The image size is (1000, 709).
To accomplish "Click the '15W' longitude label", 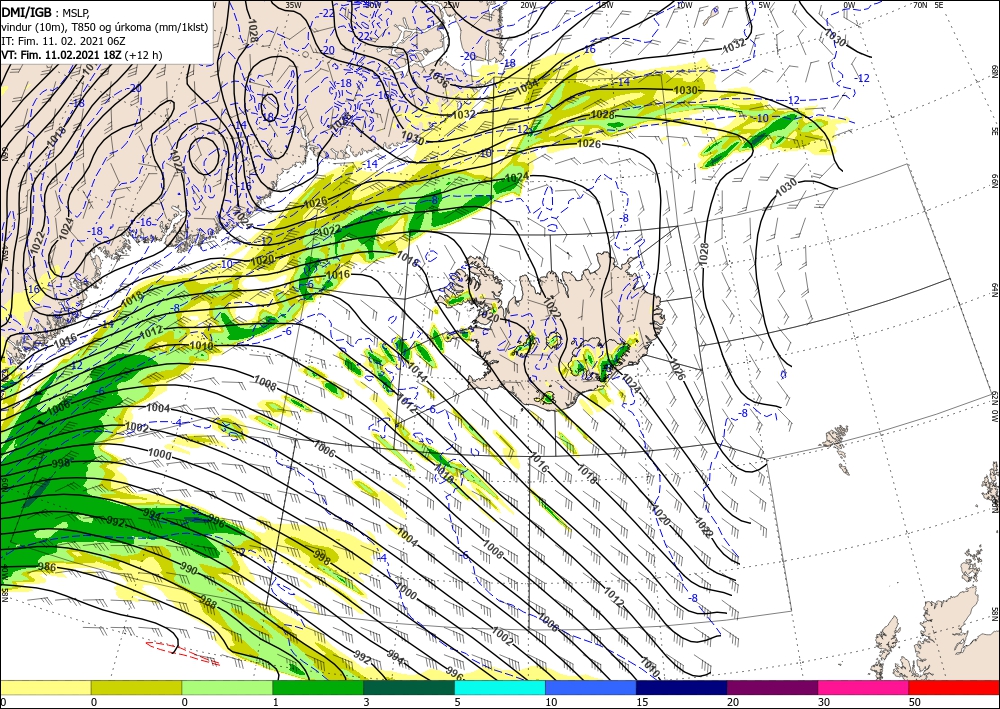I will coord(605,5).
